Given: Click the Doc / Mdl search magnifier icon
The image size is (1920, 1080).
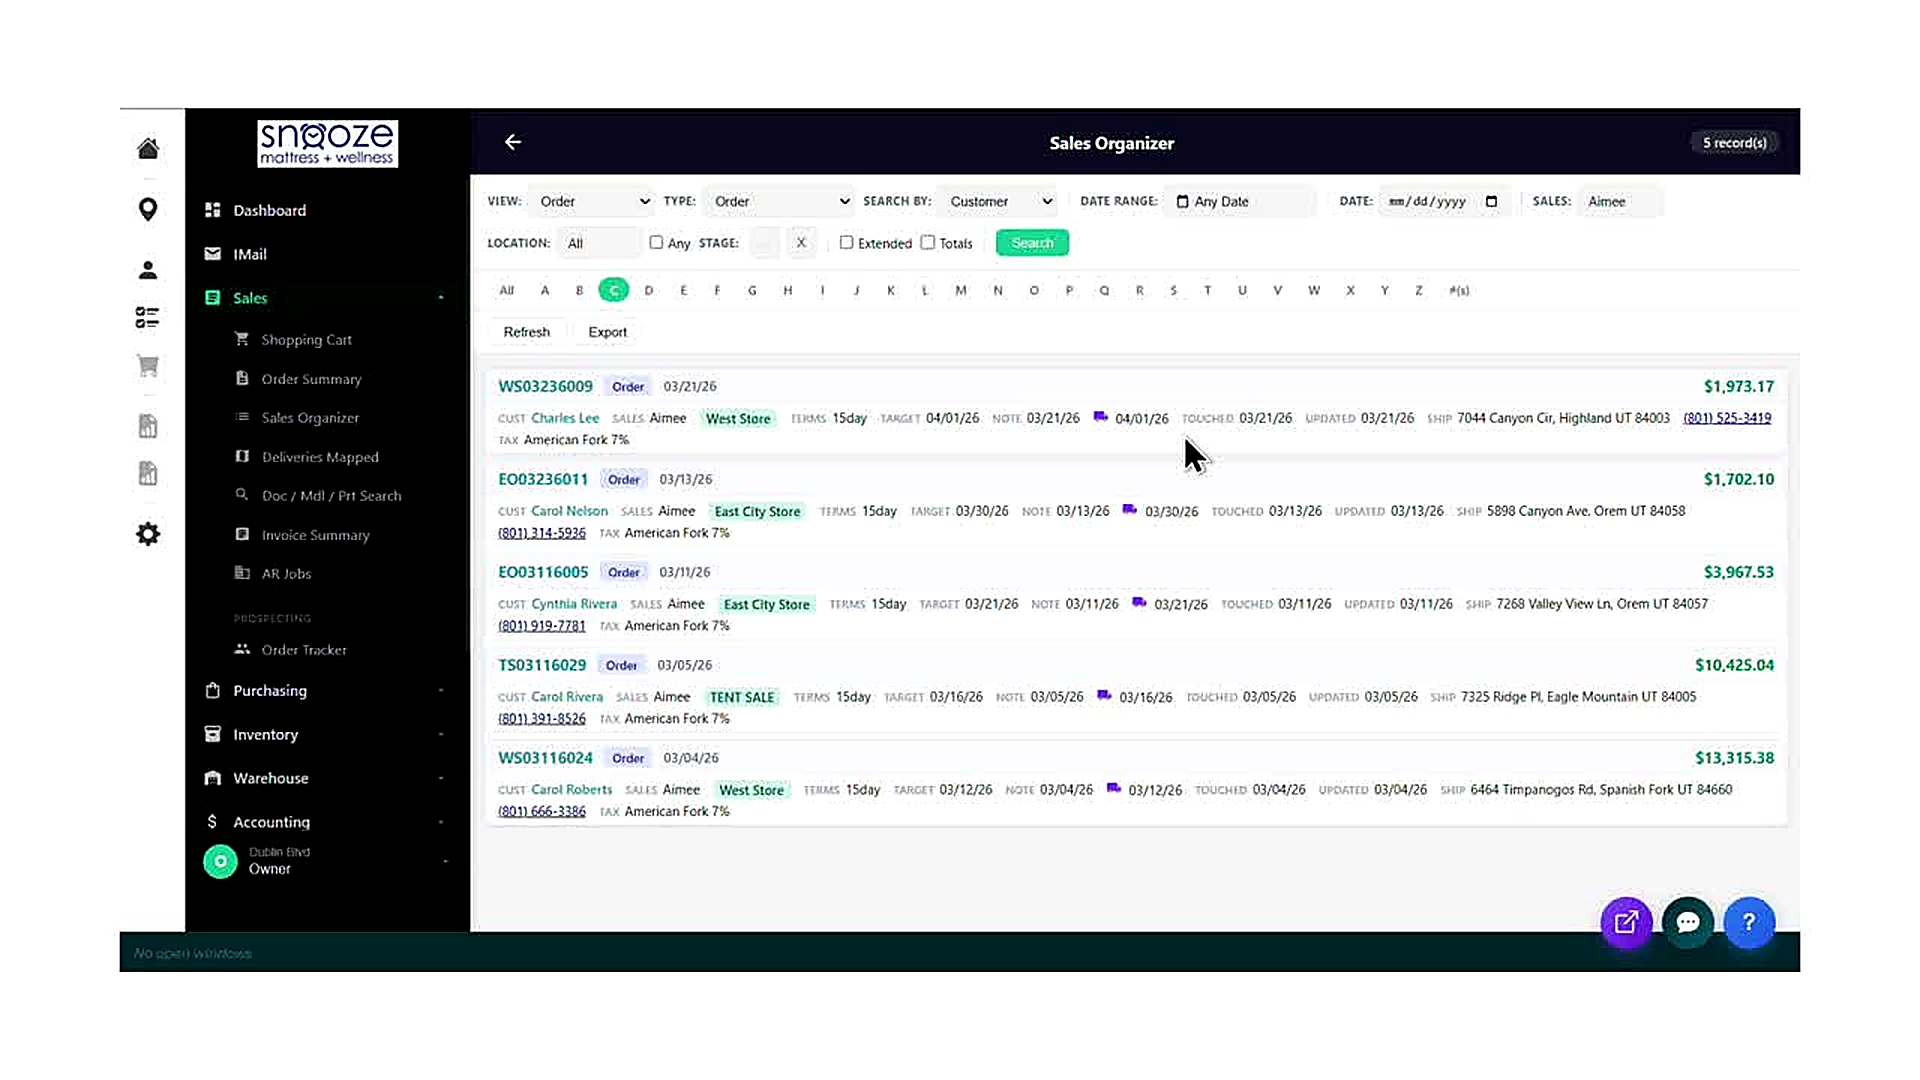Looking at the screenshot, I should click(x=242, y=494).
